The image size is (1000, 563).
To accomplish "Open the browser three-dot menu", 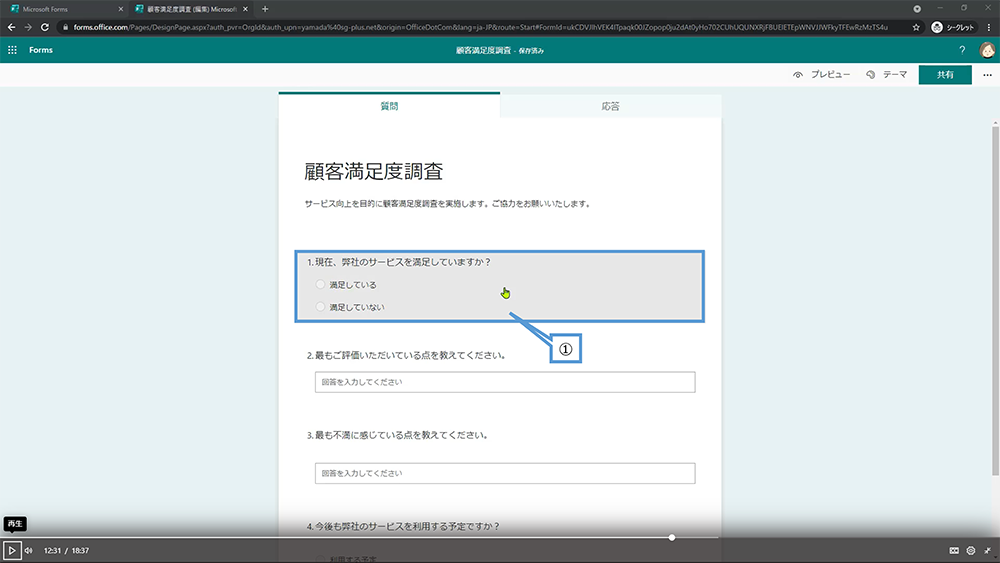I will 989,27.
